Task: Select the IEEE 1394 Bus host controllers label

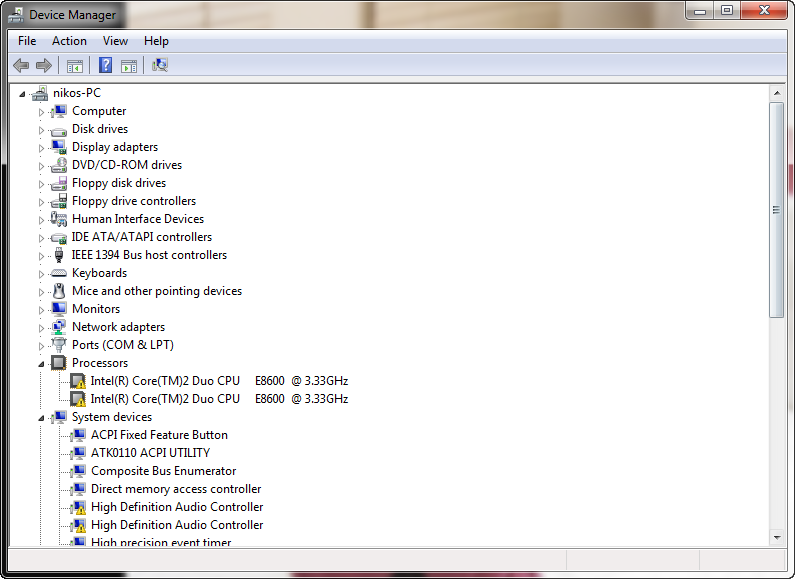Action: tap(149, 255)
